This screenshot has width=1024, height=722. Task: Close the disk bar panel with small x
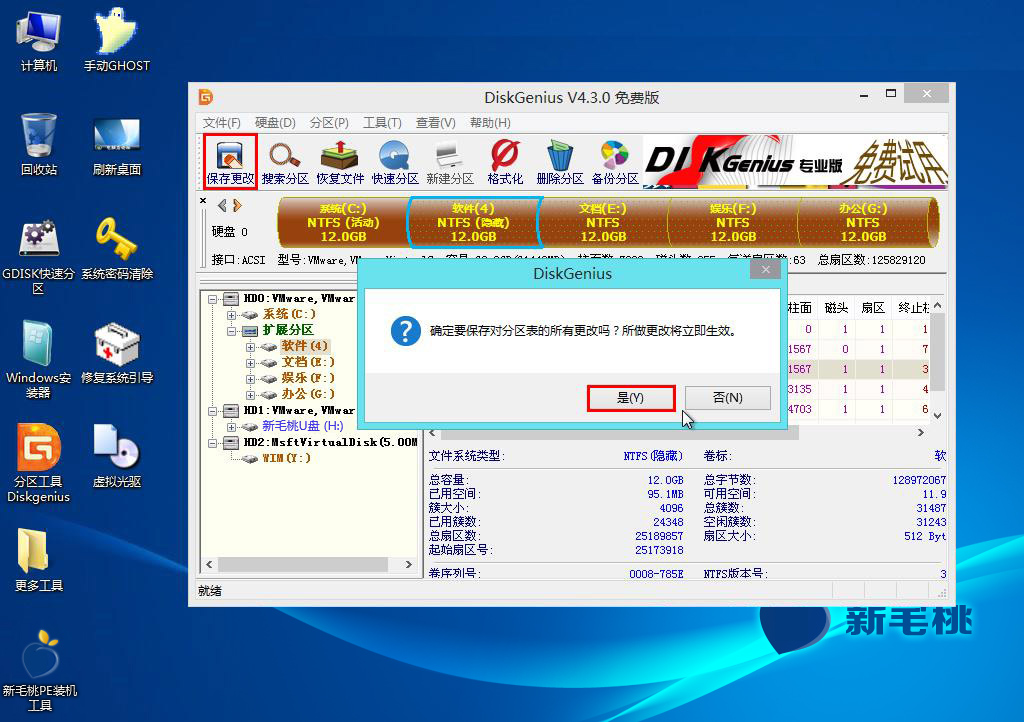click(x=203, y=200)
